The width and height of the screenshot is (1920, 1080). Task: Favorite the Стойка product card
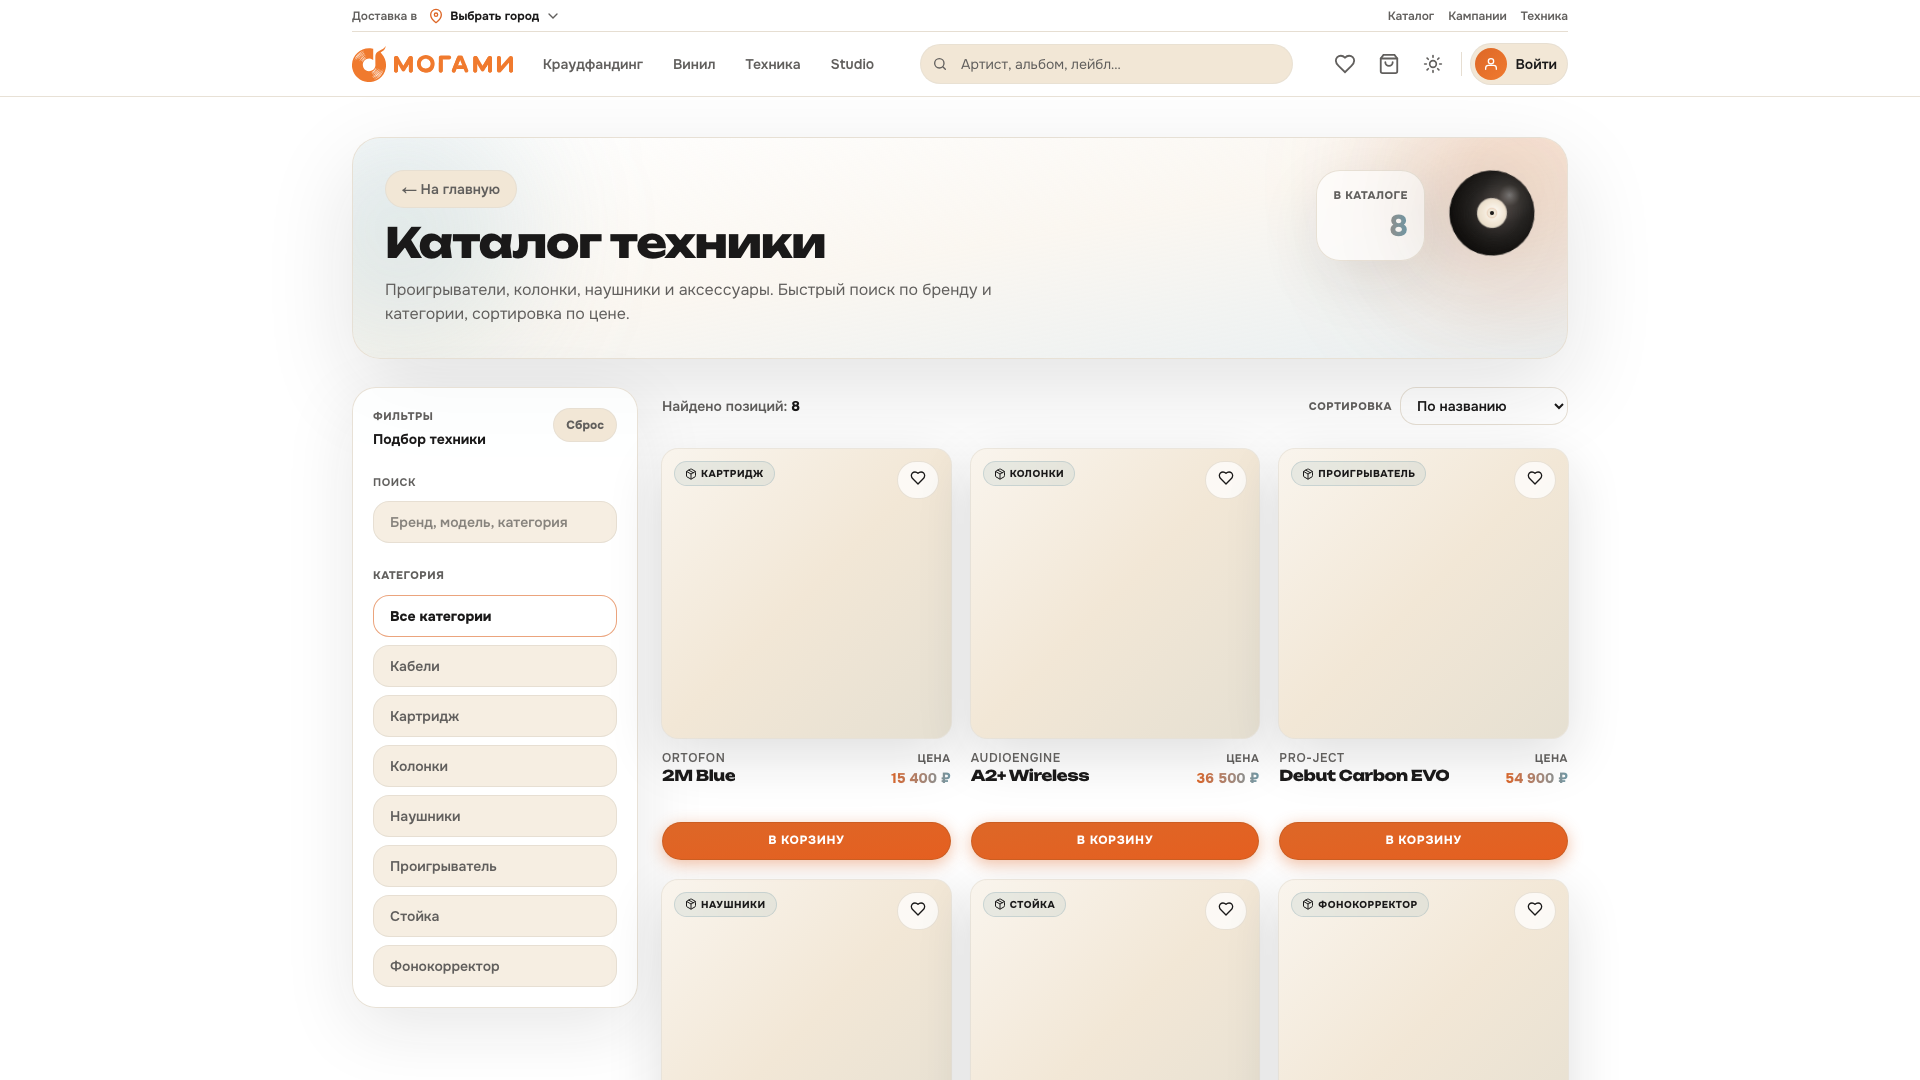1226,909
